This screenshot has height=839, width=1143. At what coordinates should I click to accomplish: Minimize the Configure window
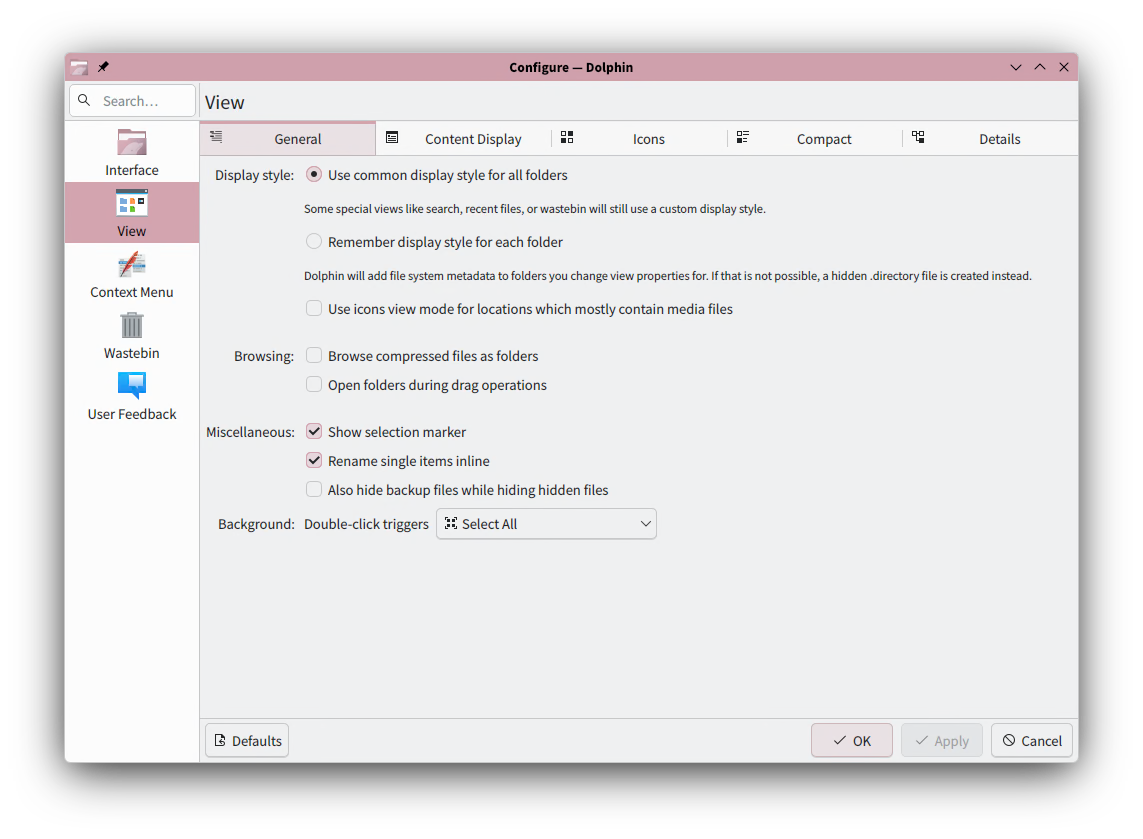tap(1016, 67)
